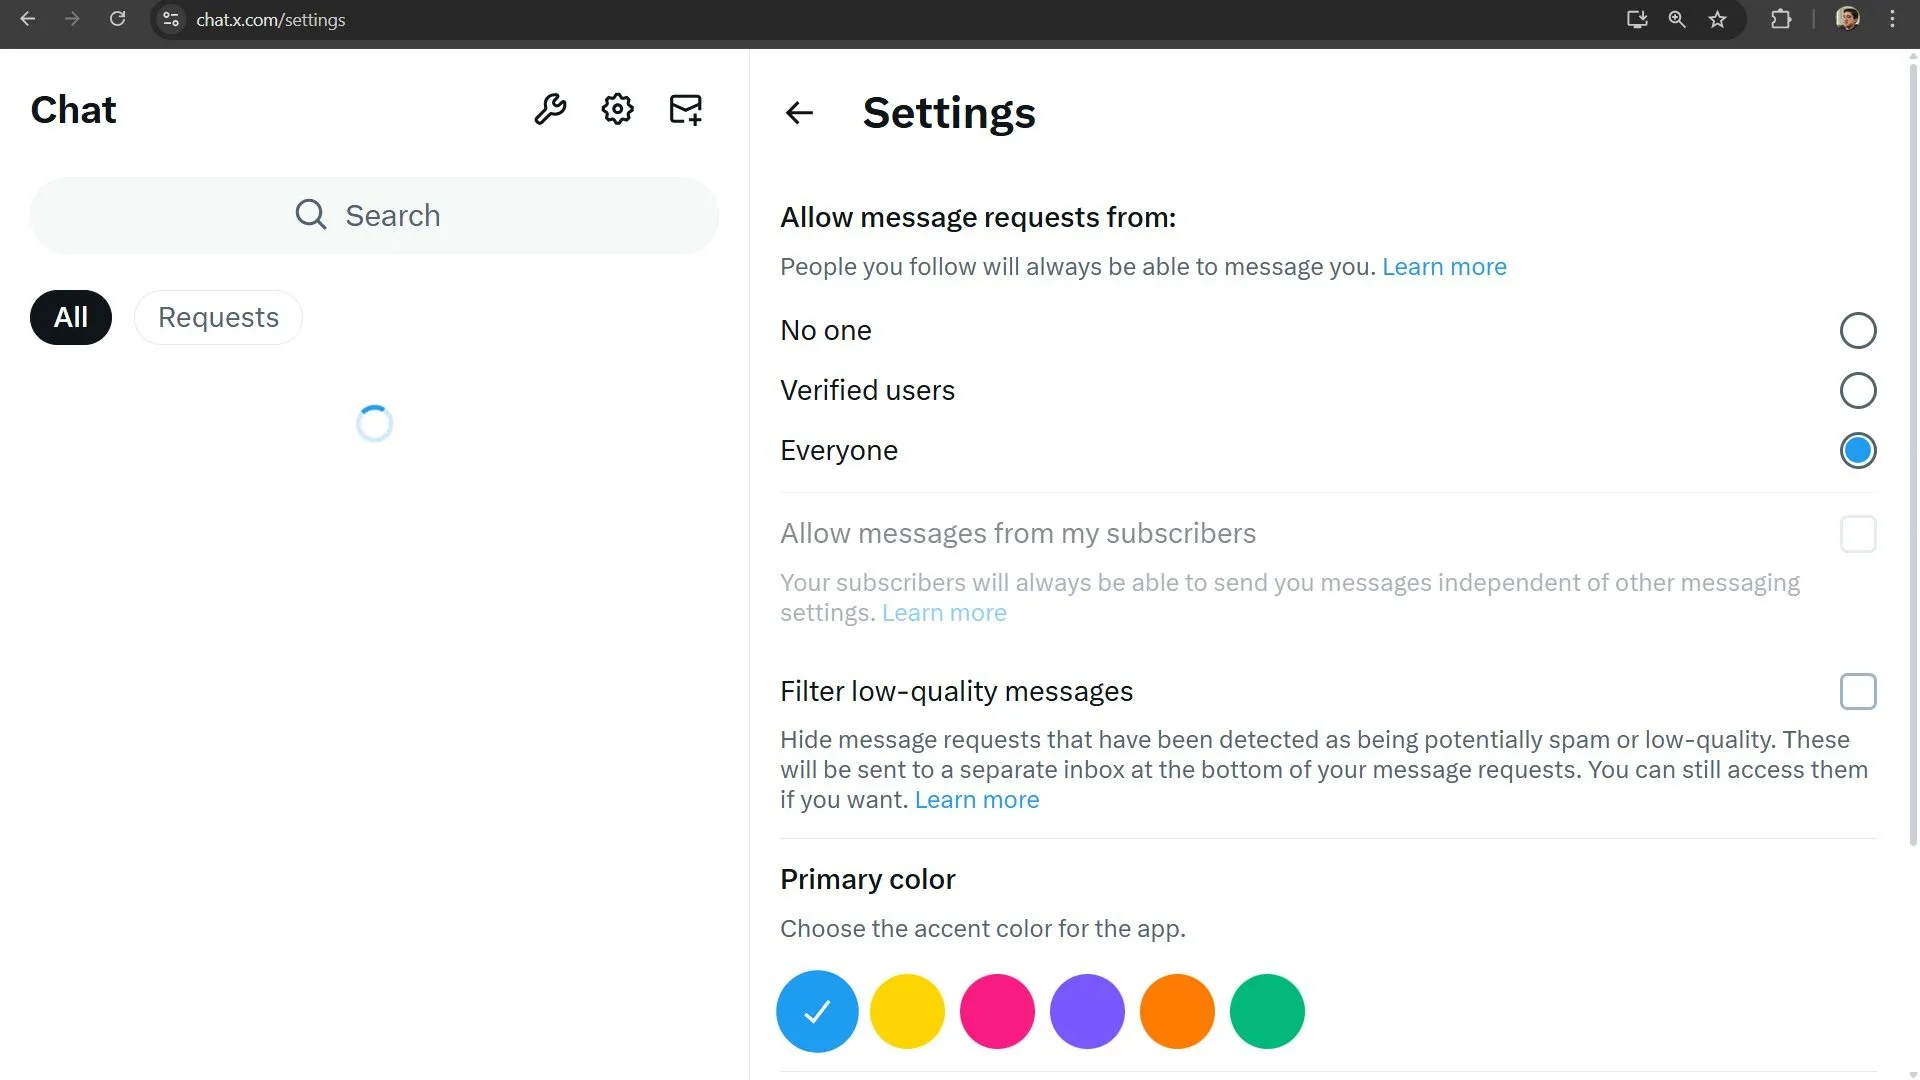Screen dimensions: 1920x1080
Task: Click the chat settings gear icon
Action: click(x=617, y=109)
